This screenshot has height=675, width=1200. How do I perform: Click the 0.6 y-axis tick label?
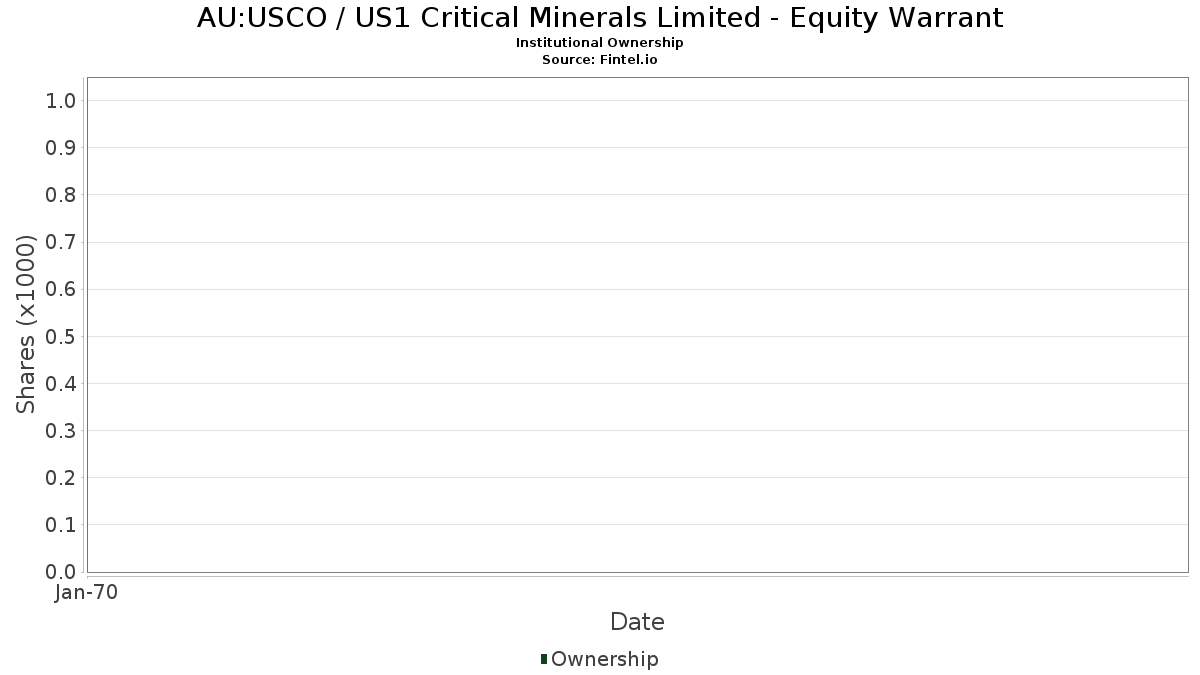[x=62, y=289]
